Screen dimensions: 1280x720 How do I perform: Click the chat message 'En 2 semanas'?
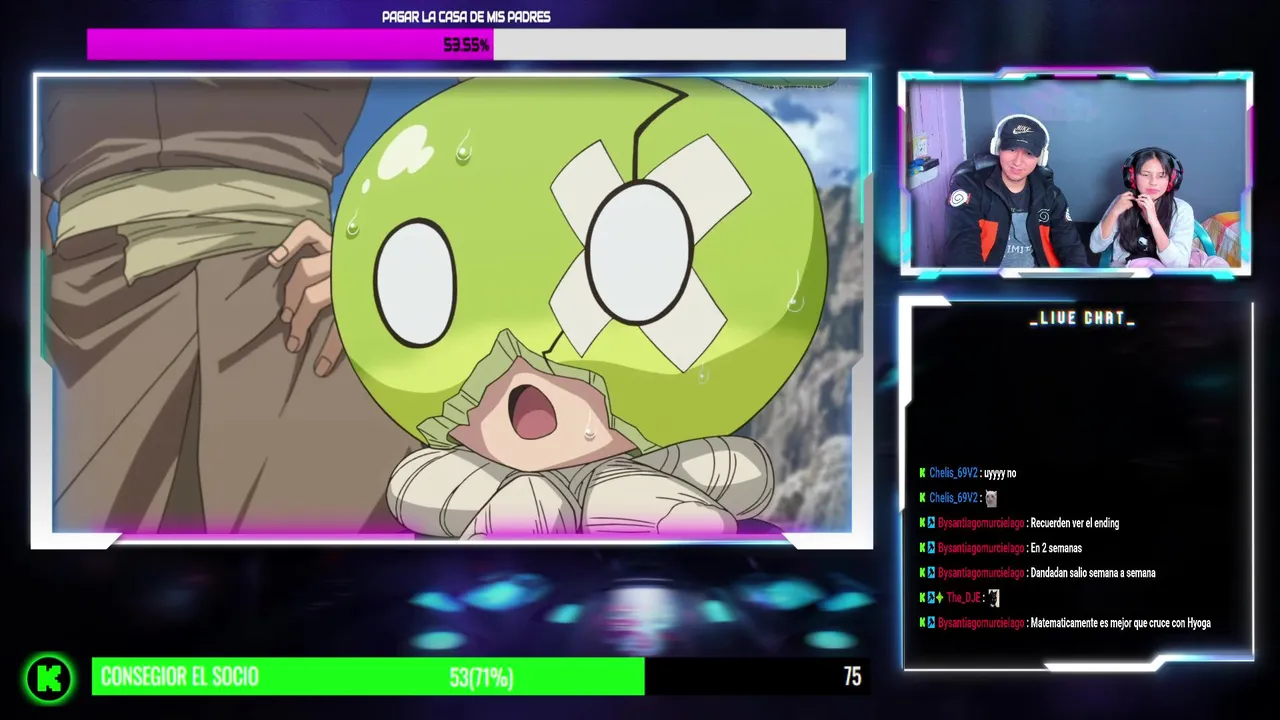coord(1056,548)
